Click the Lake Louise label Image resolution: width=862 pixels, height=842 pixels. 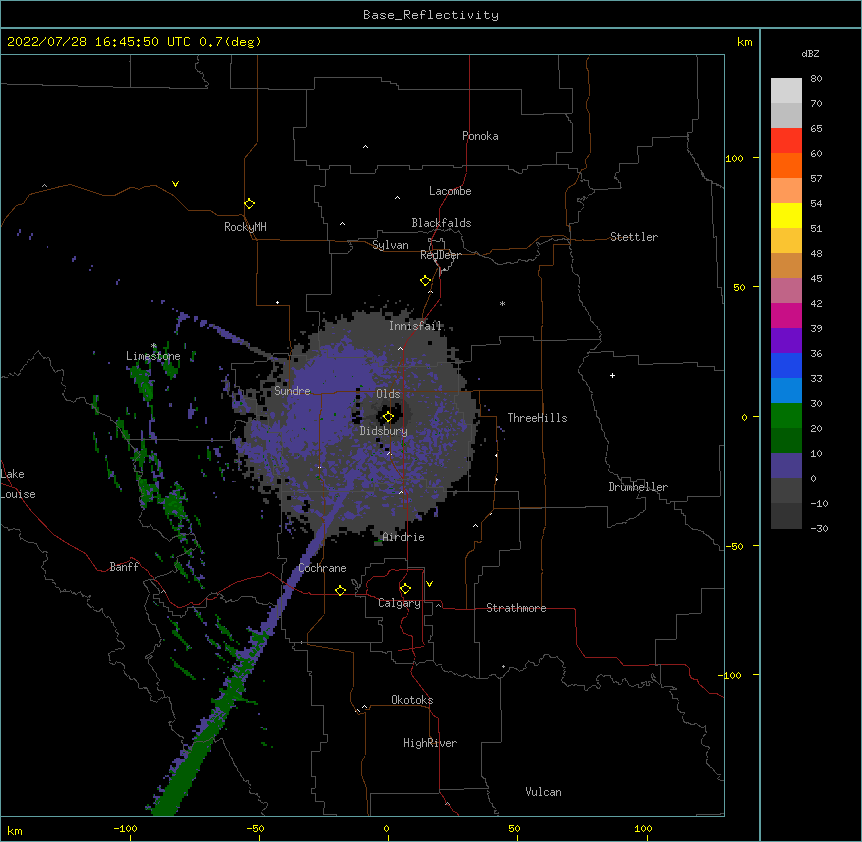[x=18, y=484]
